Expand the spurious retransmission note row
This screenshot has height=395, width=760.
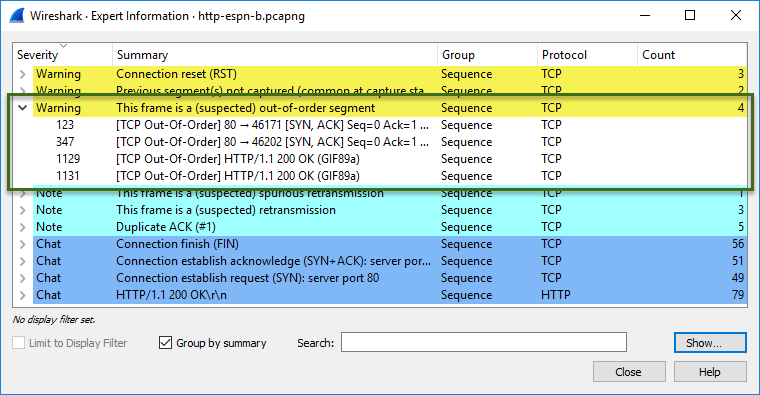(22, 194)
